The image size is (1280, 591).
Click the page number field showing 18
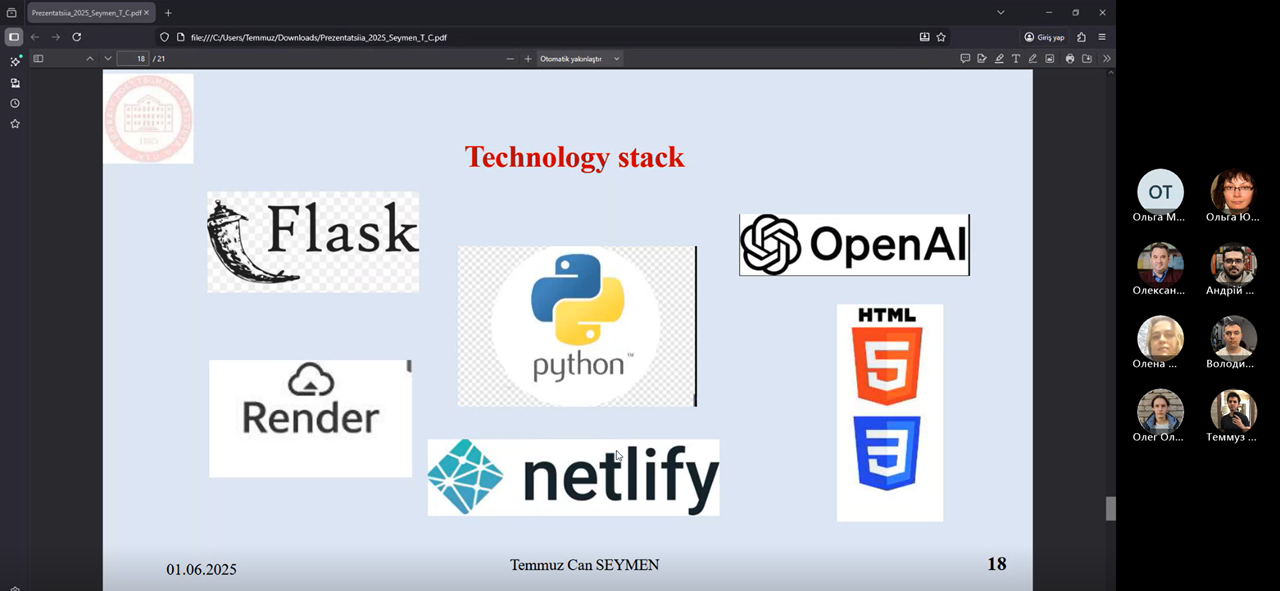pos(133,59)
